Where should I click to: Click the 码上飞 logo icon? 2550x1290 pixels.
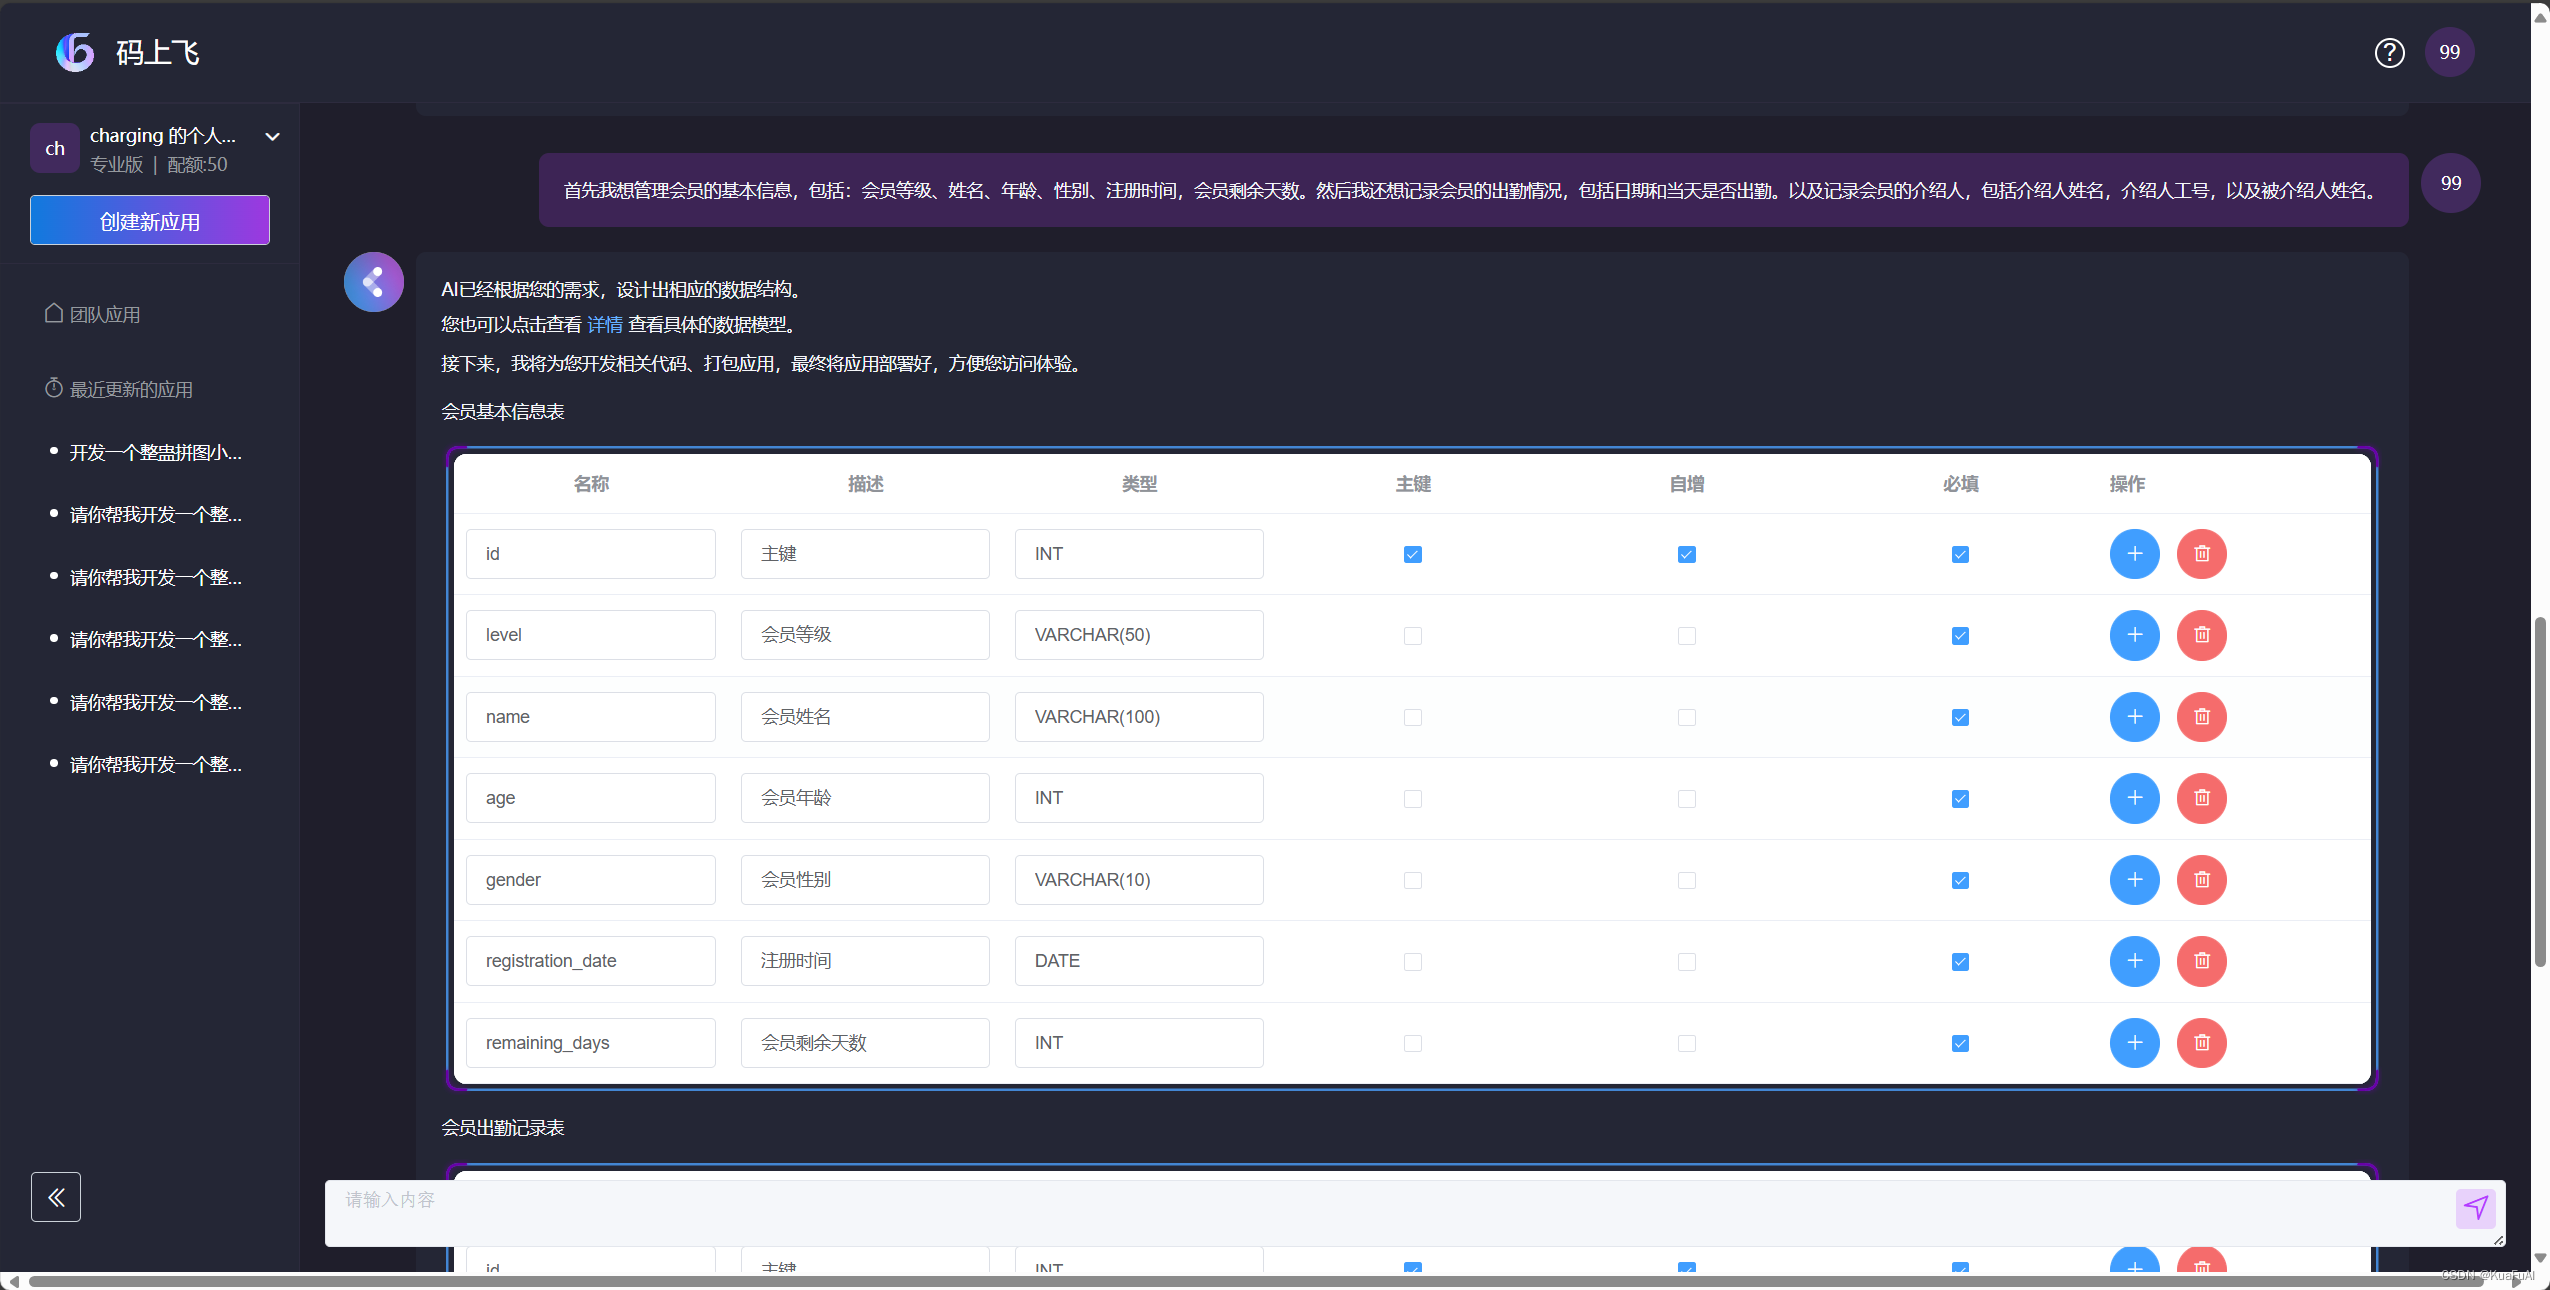click(x=75, y=52)
